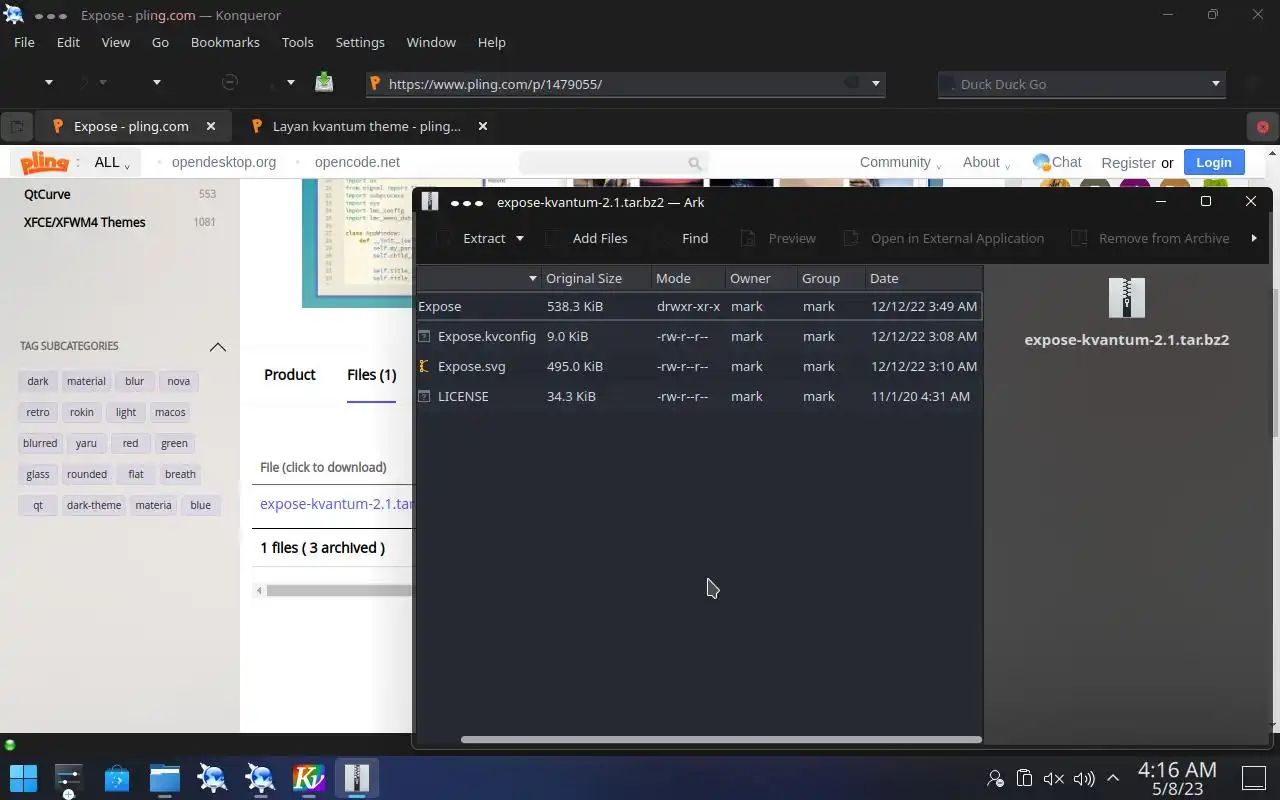Click the red close-tab icon at tab bar end

click(x=1262, y=127)
